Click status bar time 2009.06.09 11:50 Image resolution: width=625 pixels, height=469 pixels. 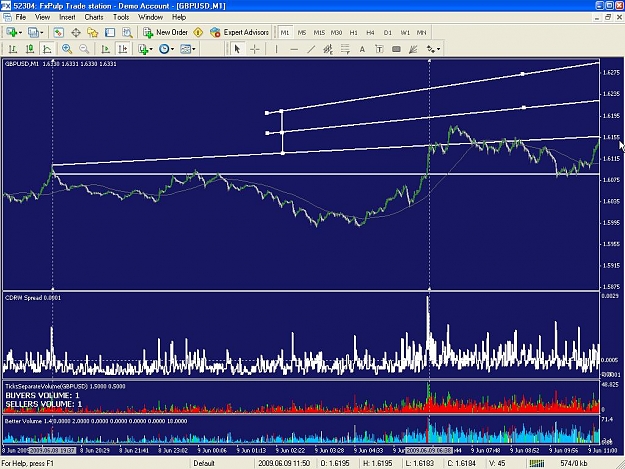point(284,463)
